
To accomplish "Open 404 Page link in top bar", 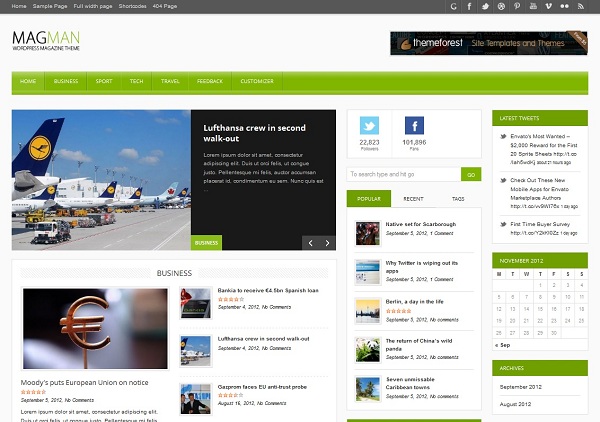I will (x=165, y=6).
